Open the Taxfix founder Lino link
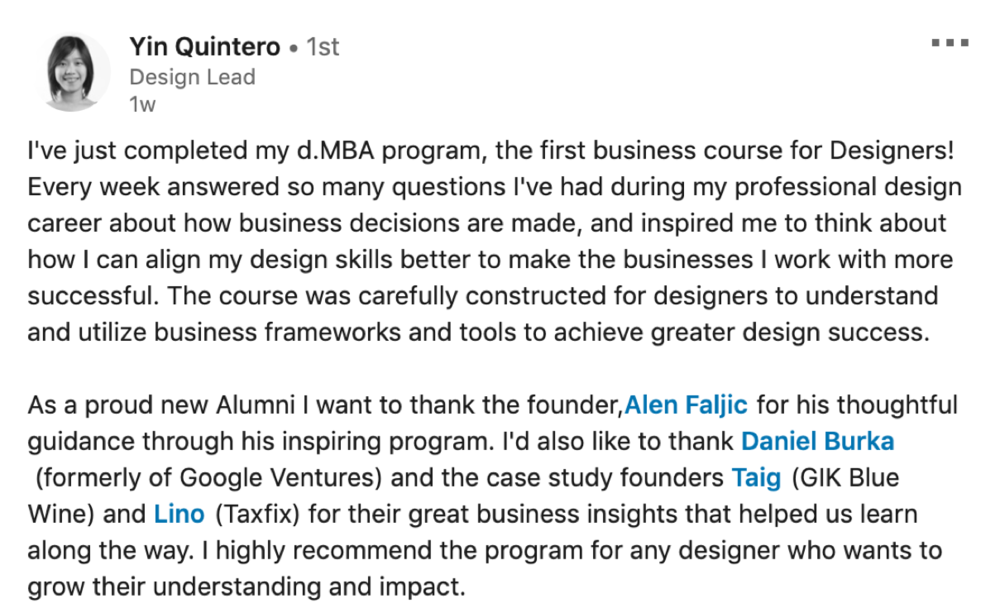The height and width of the screenshot is (608, 1000). coord(180,513)
